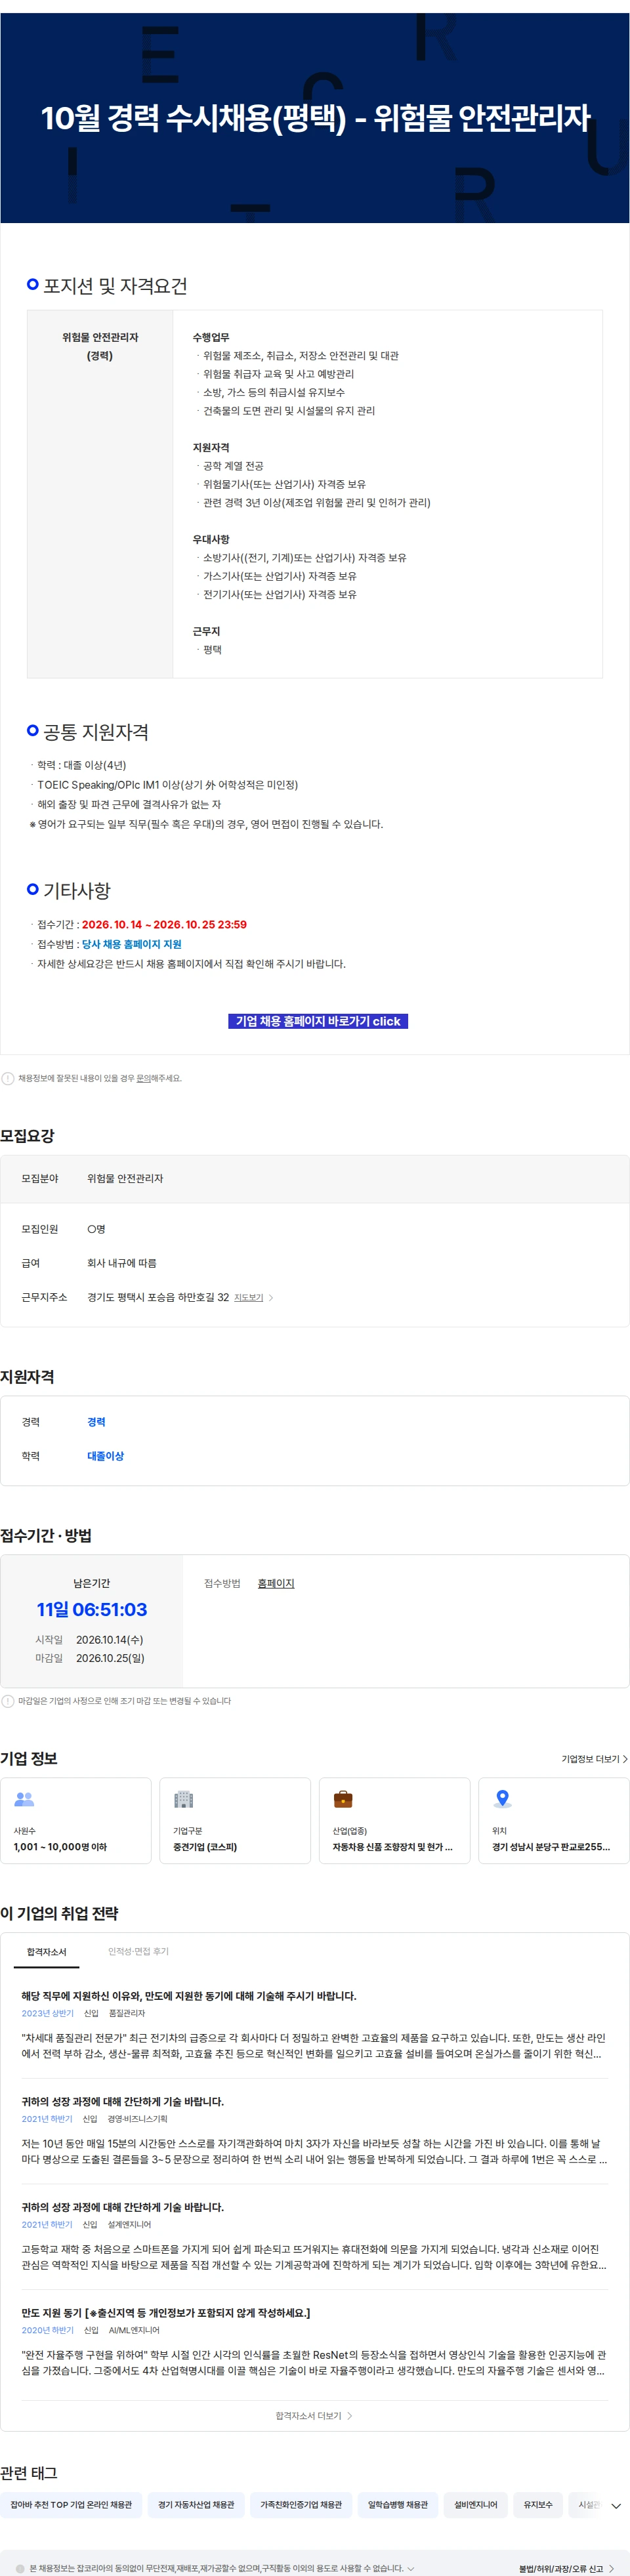Click the 경기 성남시 분당구 판교로255 location text
Viewport: 630px width, 2576px height.
click(x=551, y=1847)
